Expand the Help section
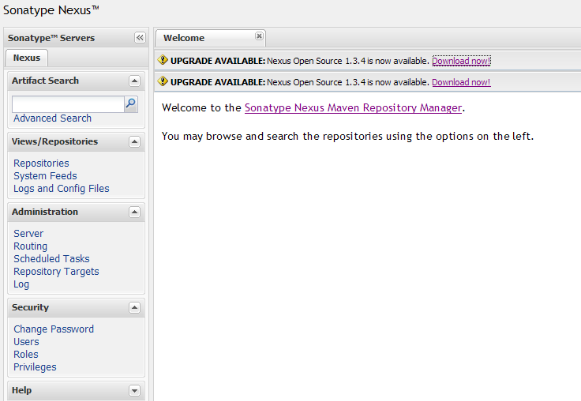The image size is (581, 401). (135, 390)
